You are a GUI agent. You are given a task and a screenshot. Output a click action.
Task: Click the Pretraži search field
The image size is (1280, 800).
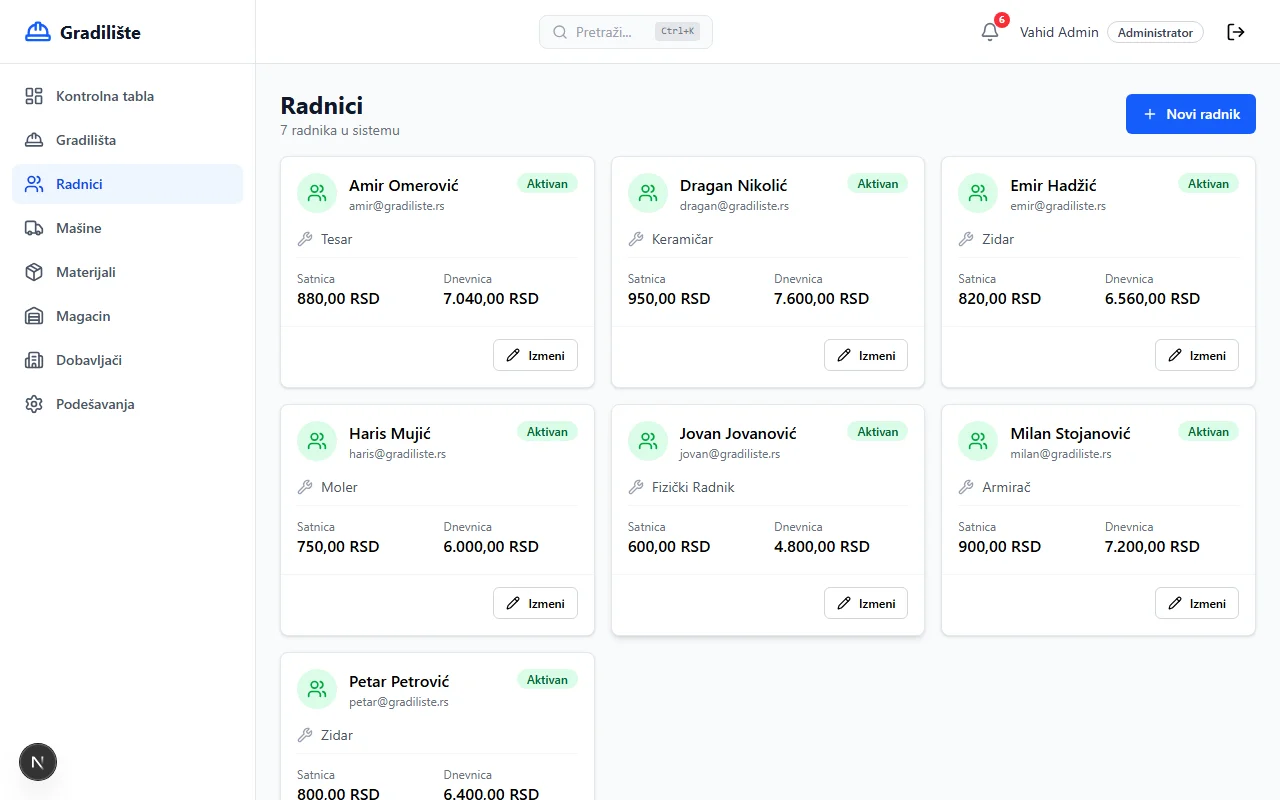[x=625, y=32]
